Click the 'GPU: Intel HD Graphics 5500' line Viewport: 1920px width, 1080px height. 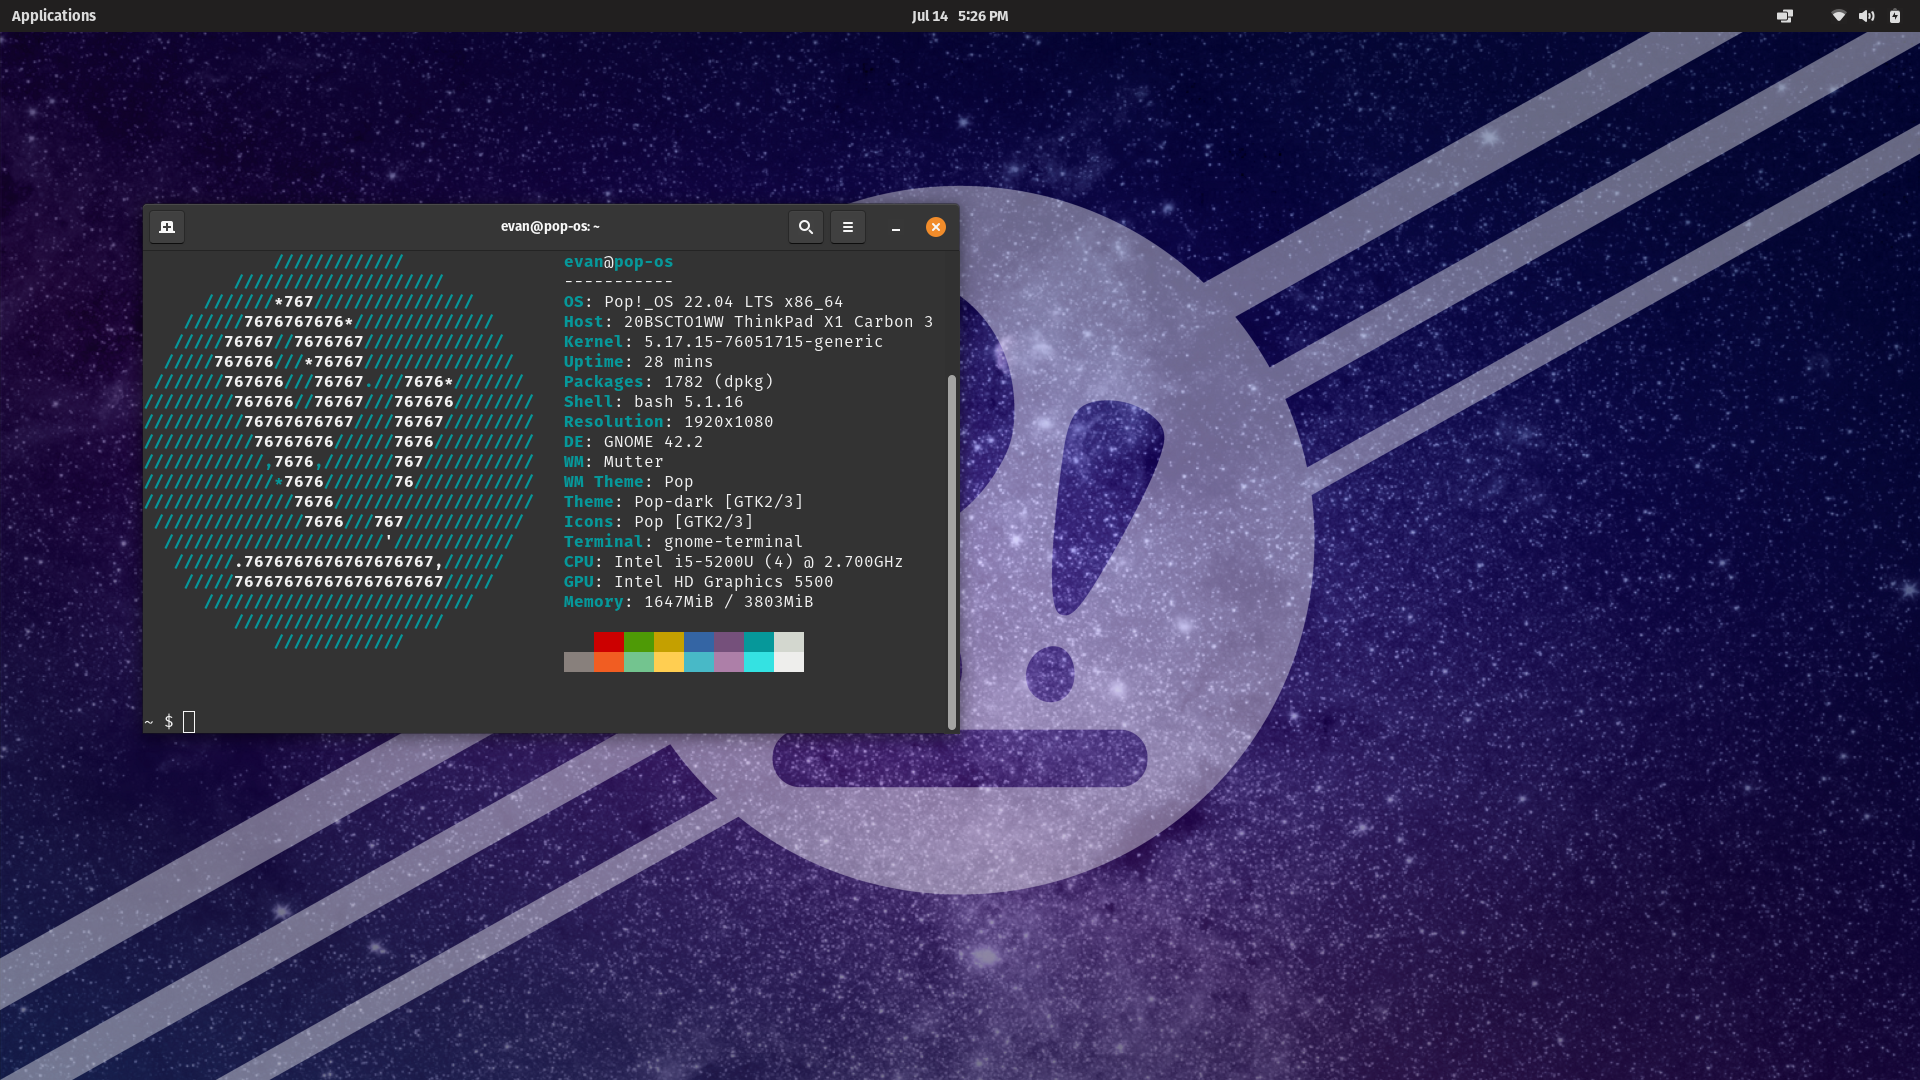click(699, 582)
